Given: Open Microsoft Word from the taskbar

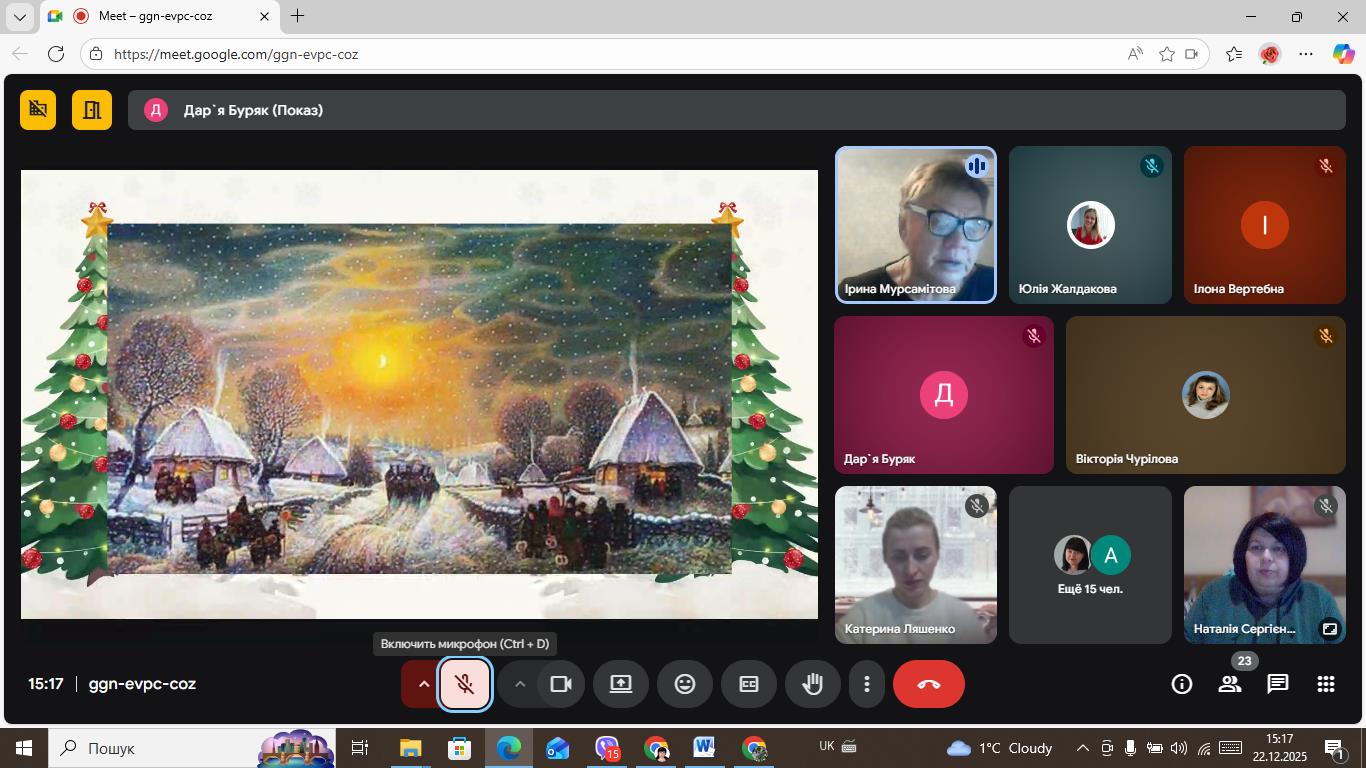Looking at the screenshot, I should click(x=704, y=748).
